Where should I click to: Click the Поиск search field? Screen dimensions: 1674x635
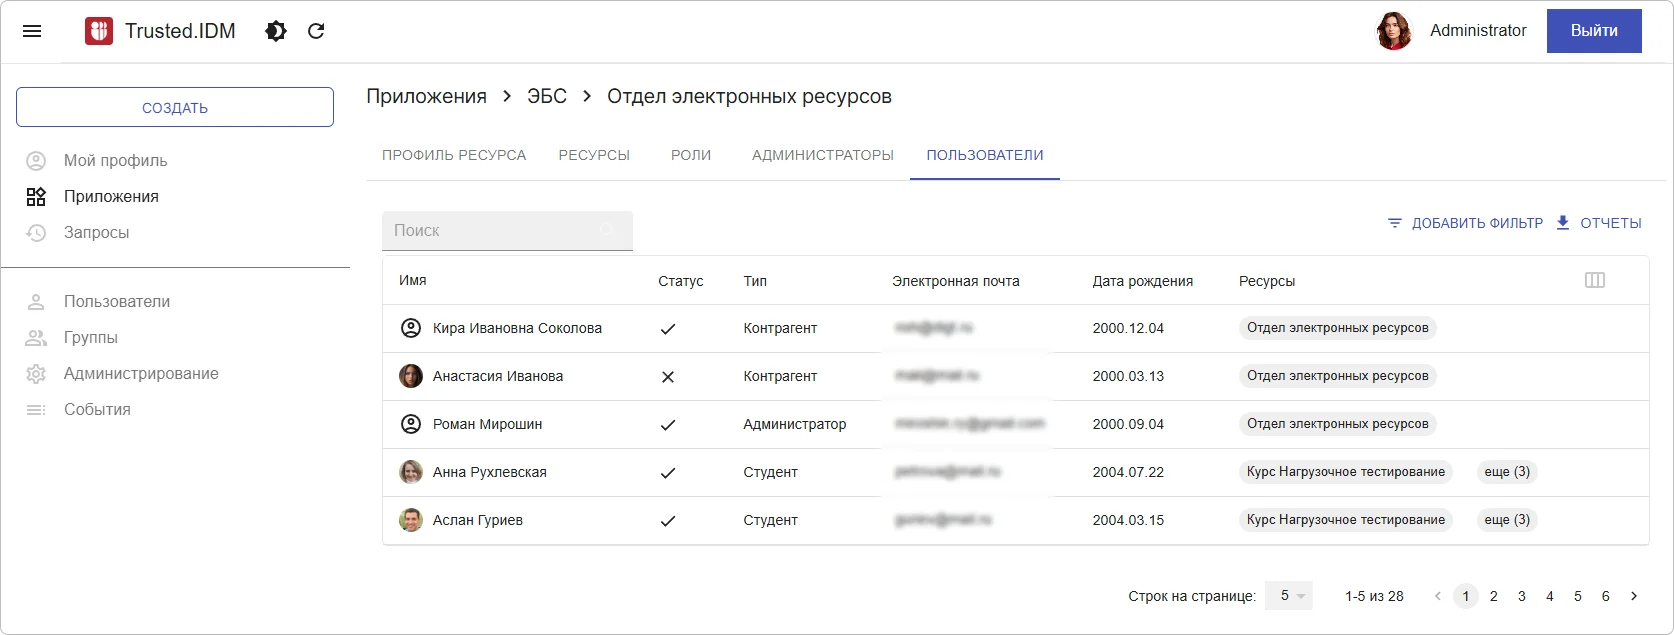pyautogui.click(x=495, y=231)
